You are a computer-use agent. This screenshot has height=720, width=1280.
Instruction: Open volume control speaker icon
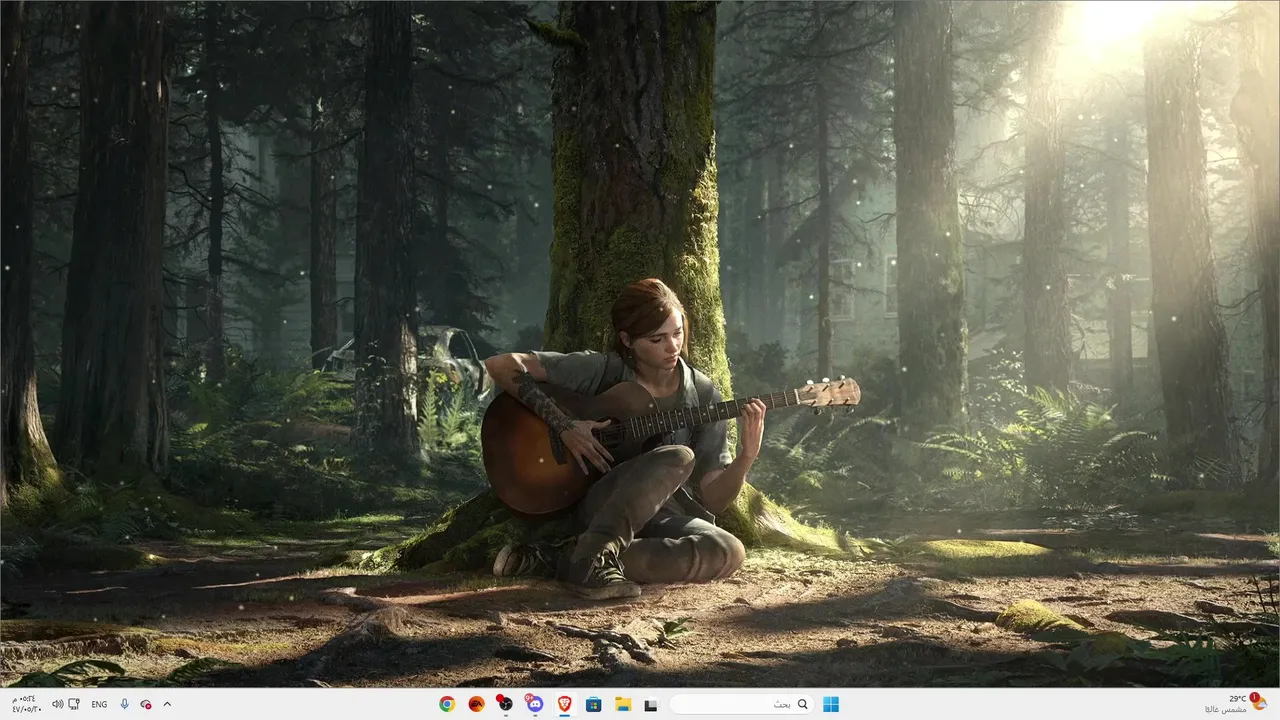[57, 704]
